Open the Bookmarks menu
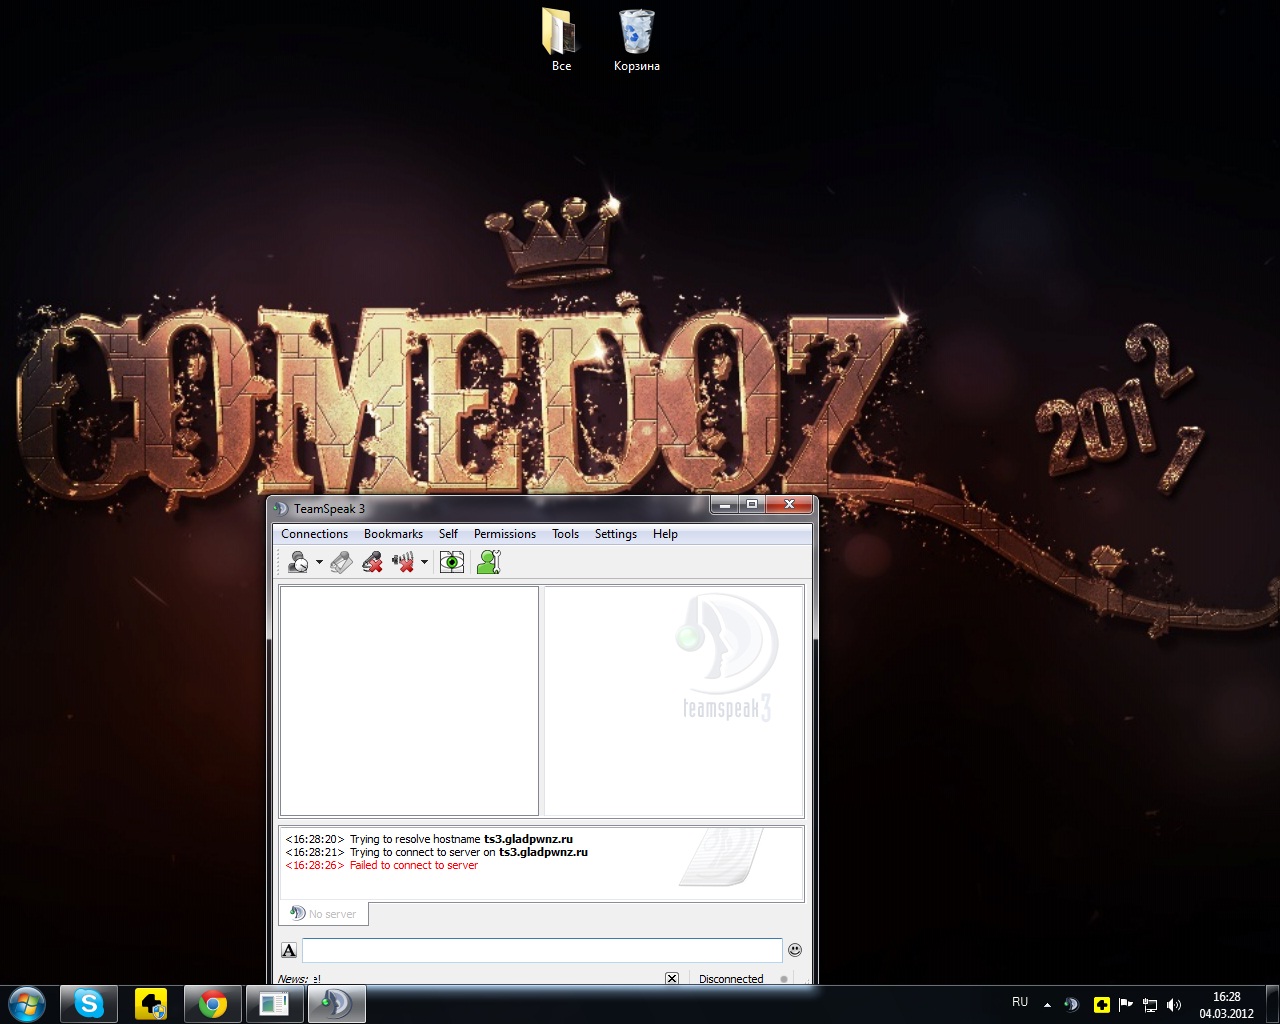Screen dimensions: 1280x1024 tap(393, 534)
